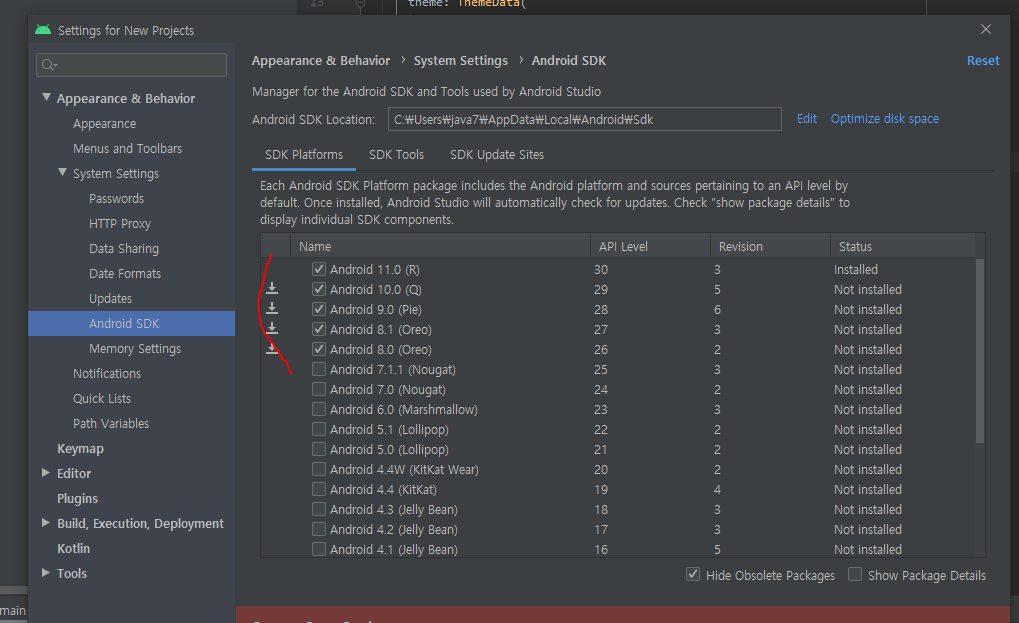Screen dimensions: 1019x623
Task: Open Passwords settings
Action: point(116,198)
